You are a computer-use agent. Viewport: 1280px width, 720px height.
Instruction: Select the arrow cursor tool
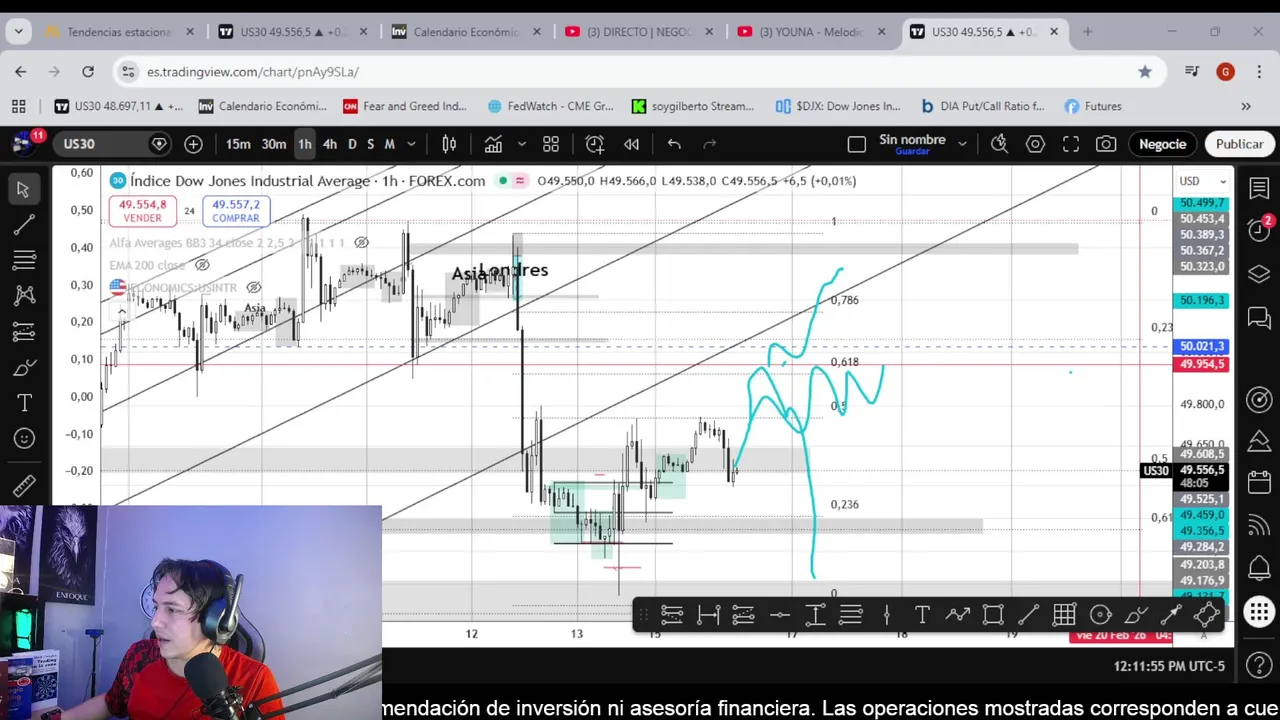click(x=23, y=189)
